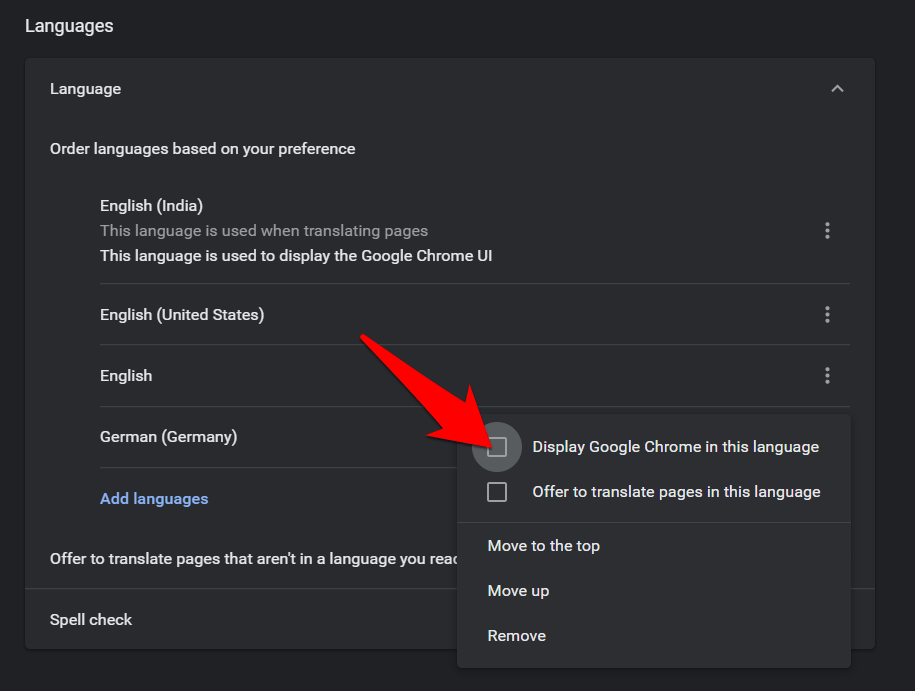Collapse the Language section with the chevron
Viewport: 915px width, 691px height.
837,89
